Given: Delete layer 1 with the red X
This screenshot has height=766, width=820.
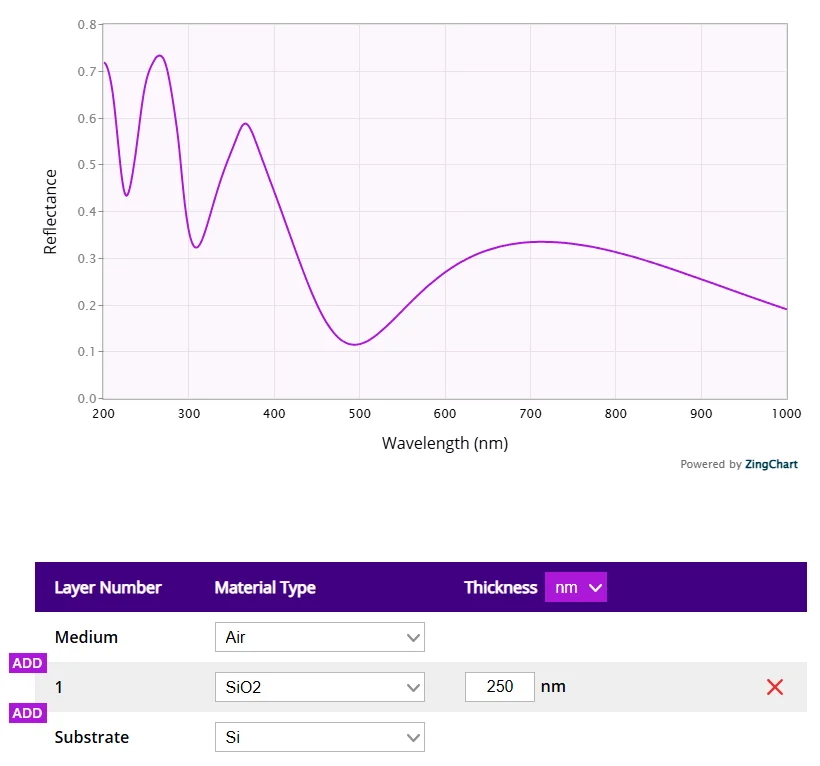Looking at the screenshot, I should coord(774,687).
